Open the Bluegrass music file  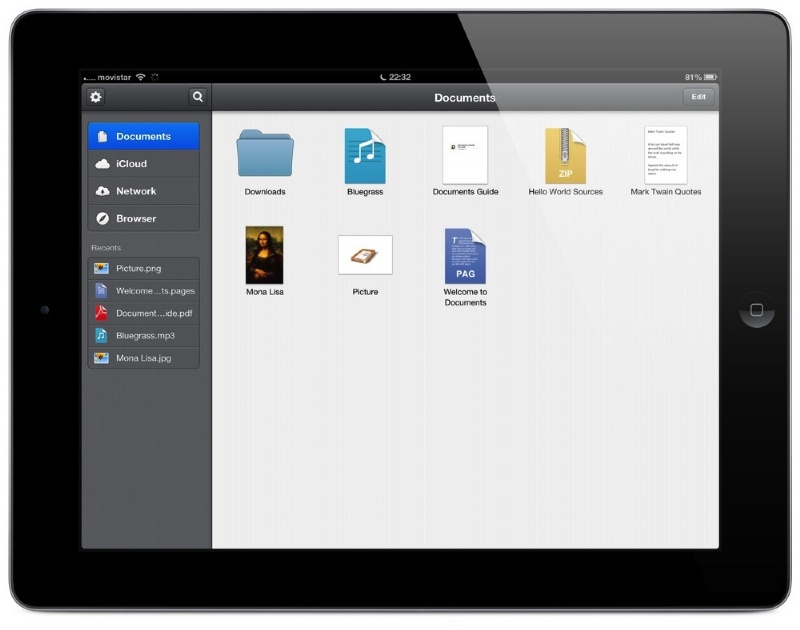(365, 156)
